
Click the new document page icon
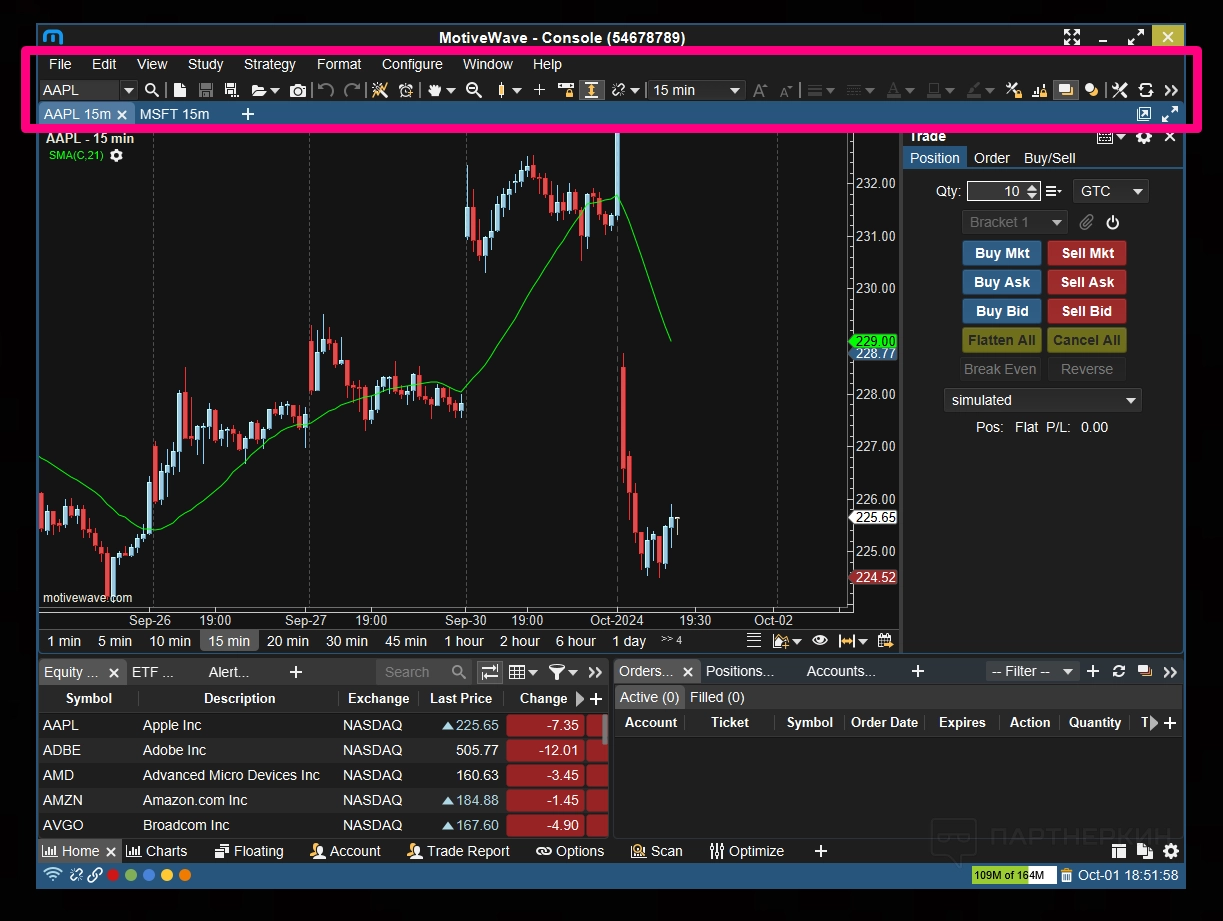pos(180,90)
